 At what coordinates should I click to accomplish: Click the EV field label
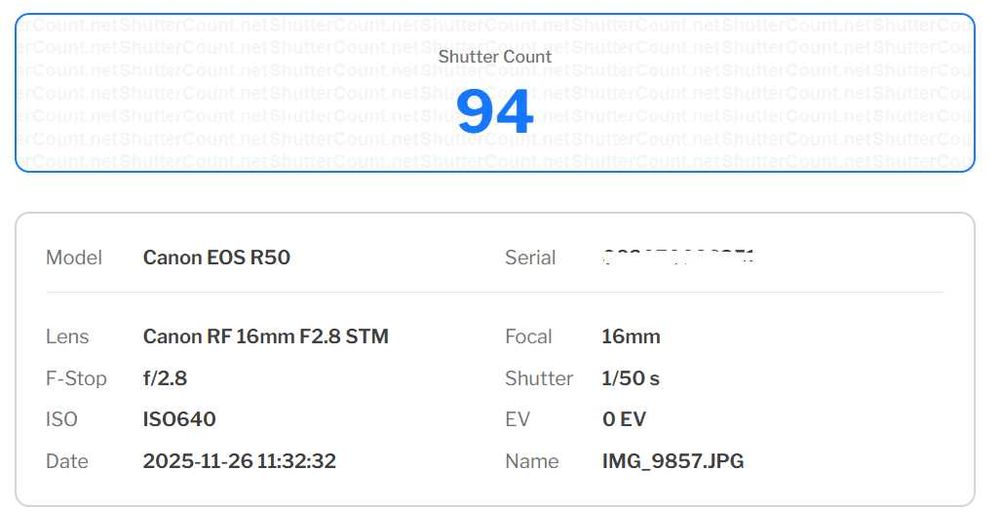[x=517, y=420]
